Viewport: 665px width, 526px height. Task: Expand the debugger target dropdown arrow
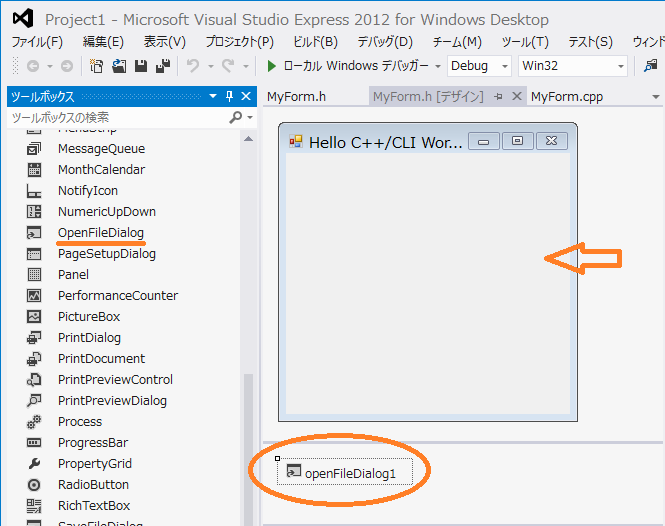[x=438, y=66]
